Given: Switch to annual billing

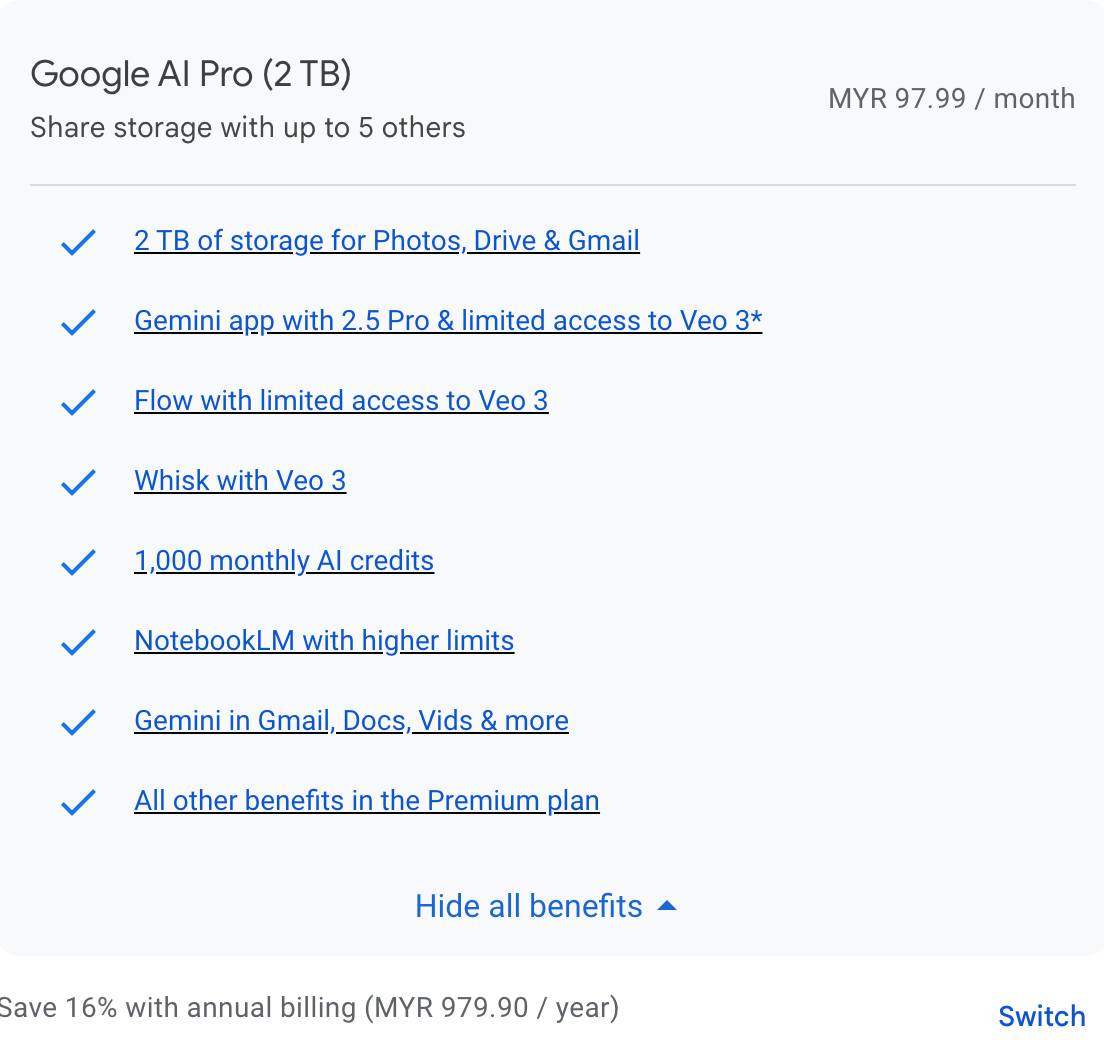Looking at the screenshot, I should (1041, 1016).
